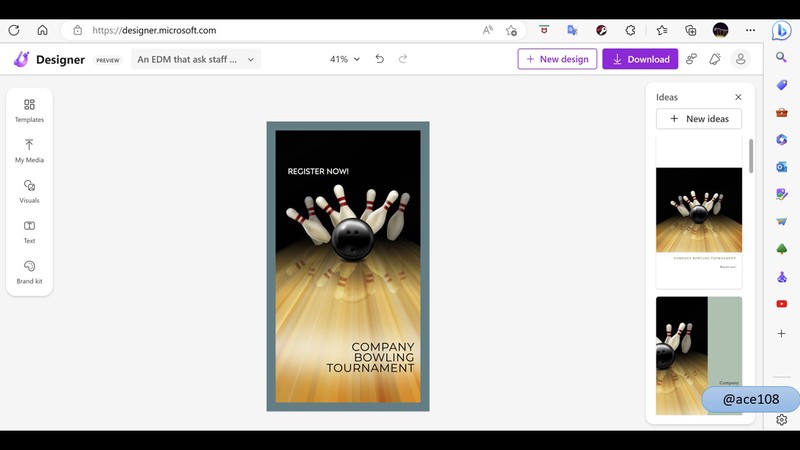Go to browser home page
Viewport: 800px width, 450px height.
coord(42,30)
